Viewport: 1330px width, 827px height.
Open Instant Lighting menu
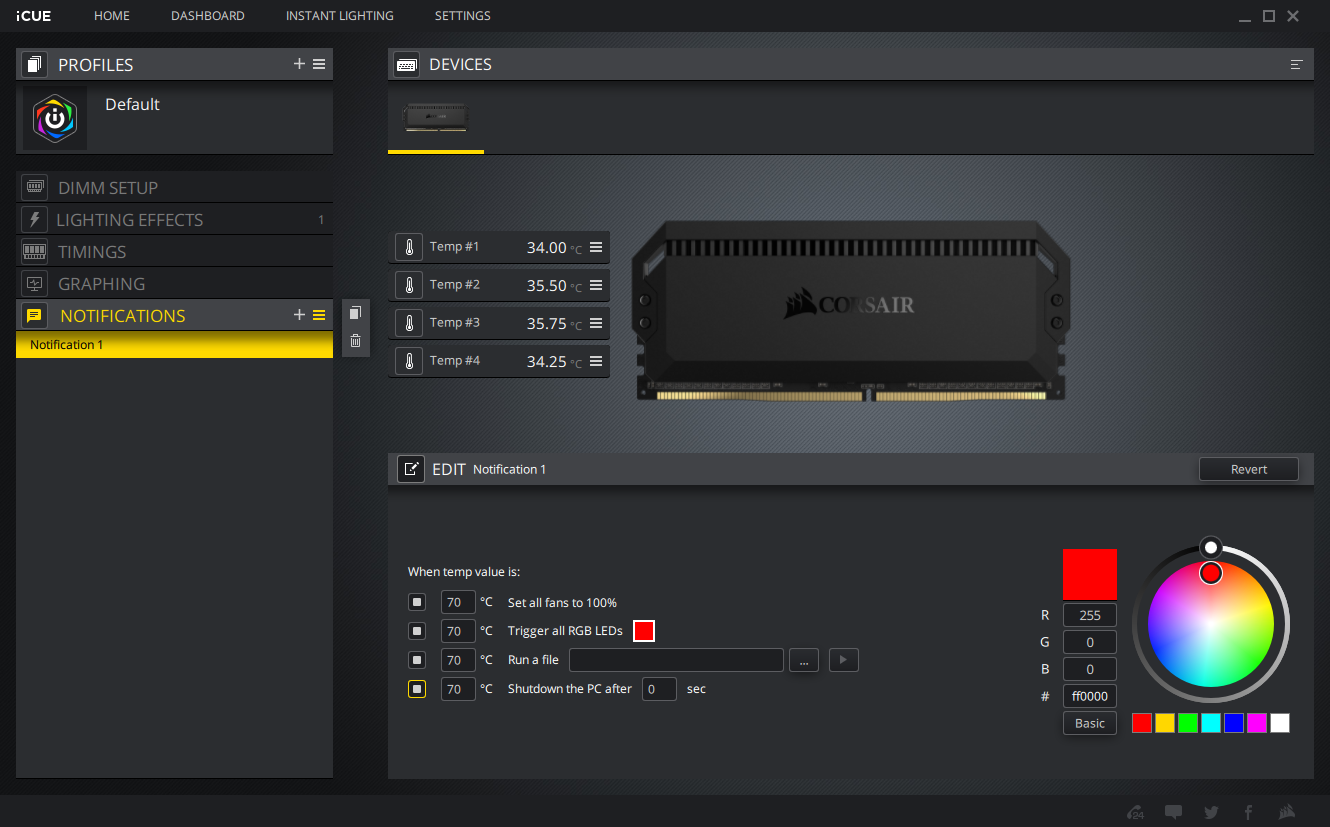340,16
